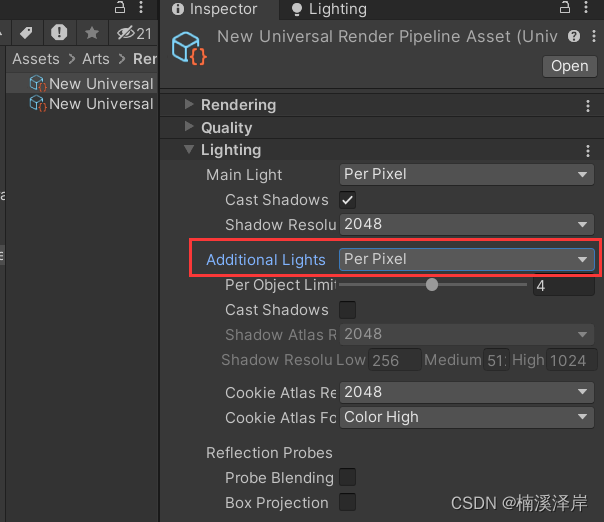Toggle hidden packages visibility showing 21
Image resolution: width=604 pixels, height=522 pixels.
(x=134, y=34)
